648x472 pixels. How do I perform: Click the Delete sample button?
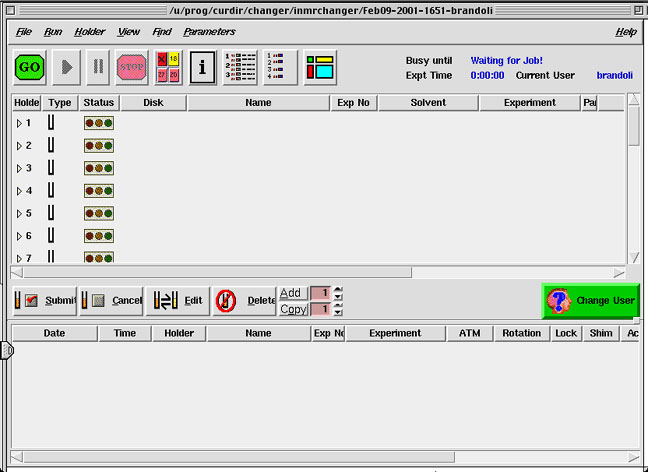244,300
